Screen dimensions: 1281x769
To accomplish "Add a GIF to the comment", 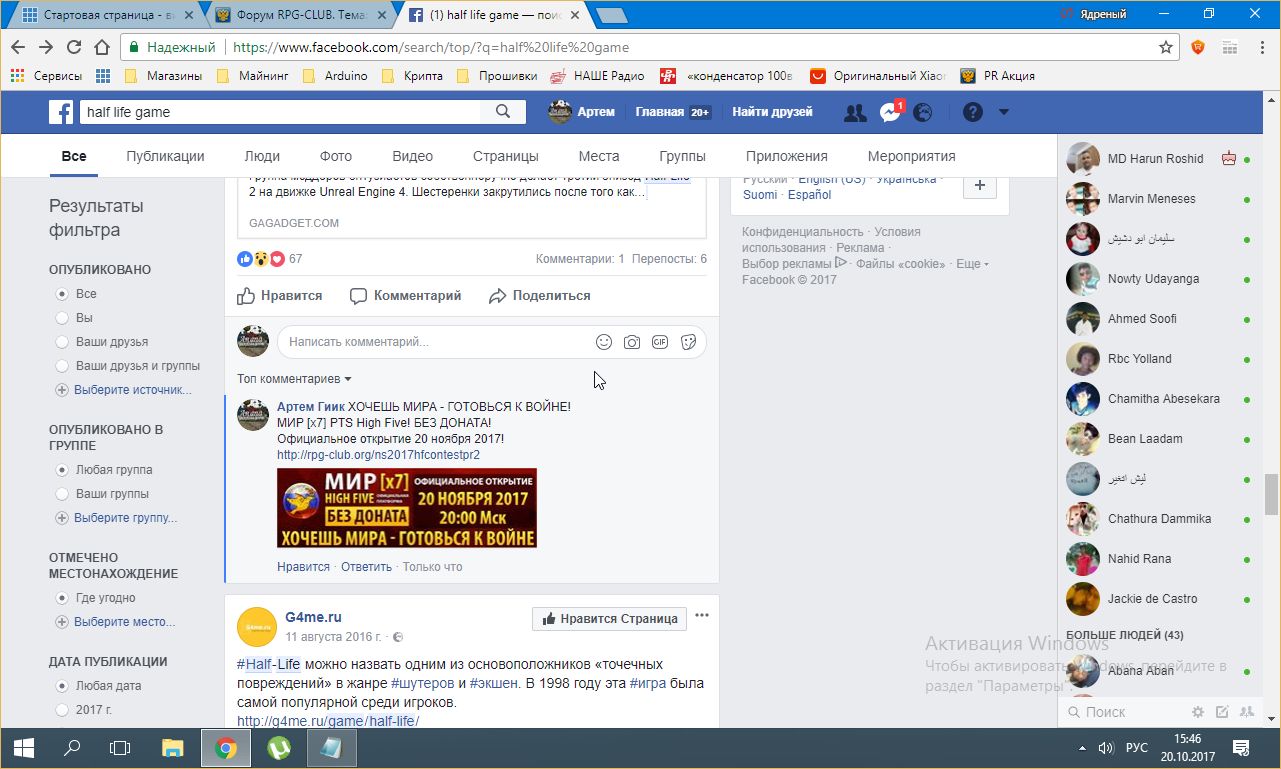I will tap(660, 342).
